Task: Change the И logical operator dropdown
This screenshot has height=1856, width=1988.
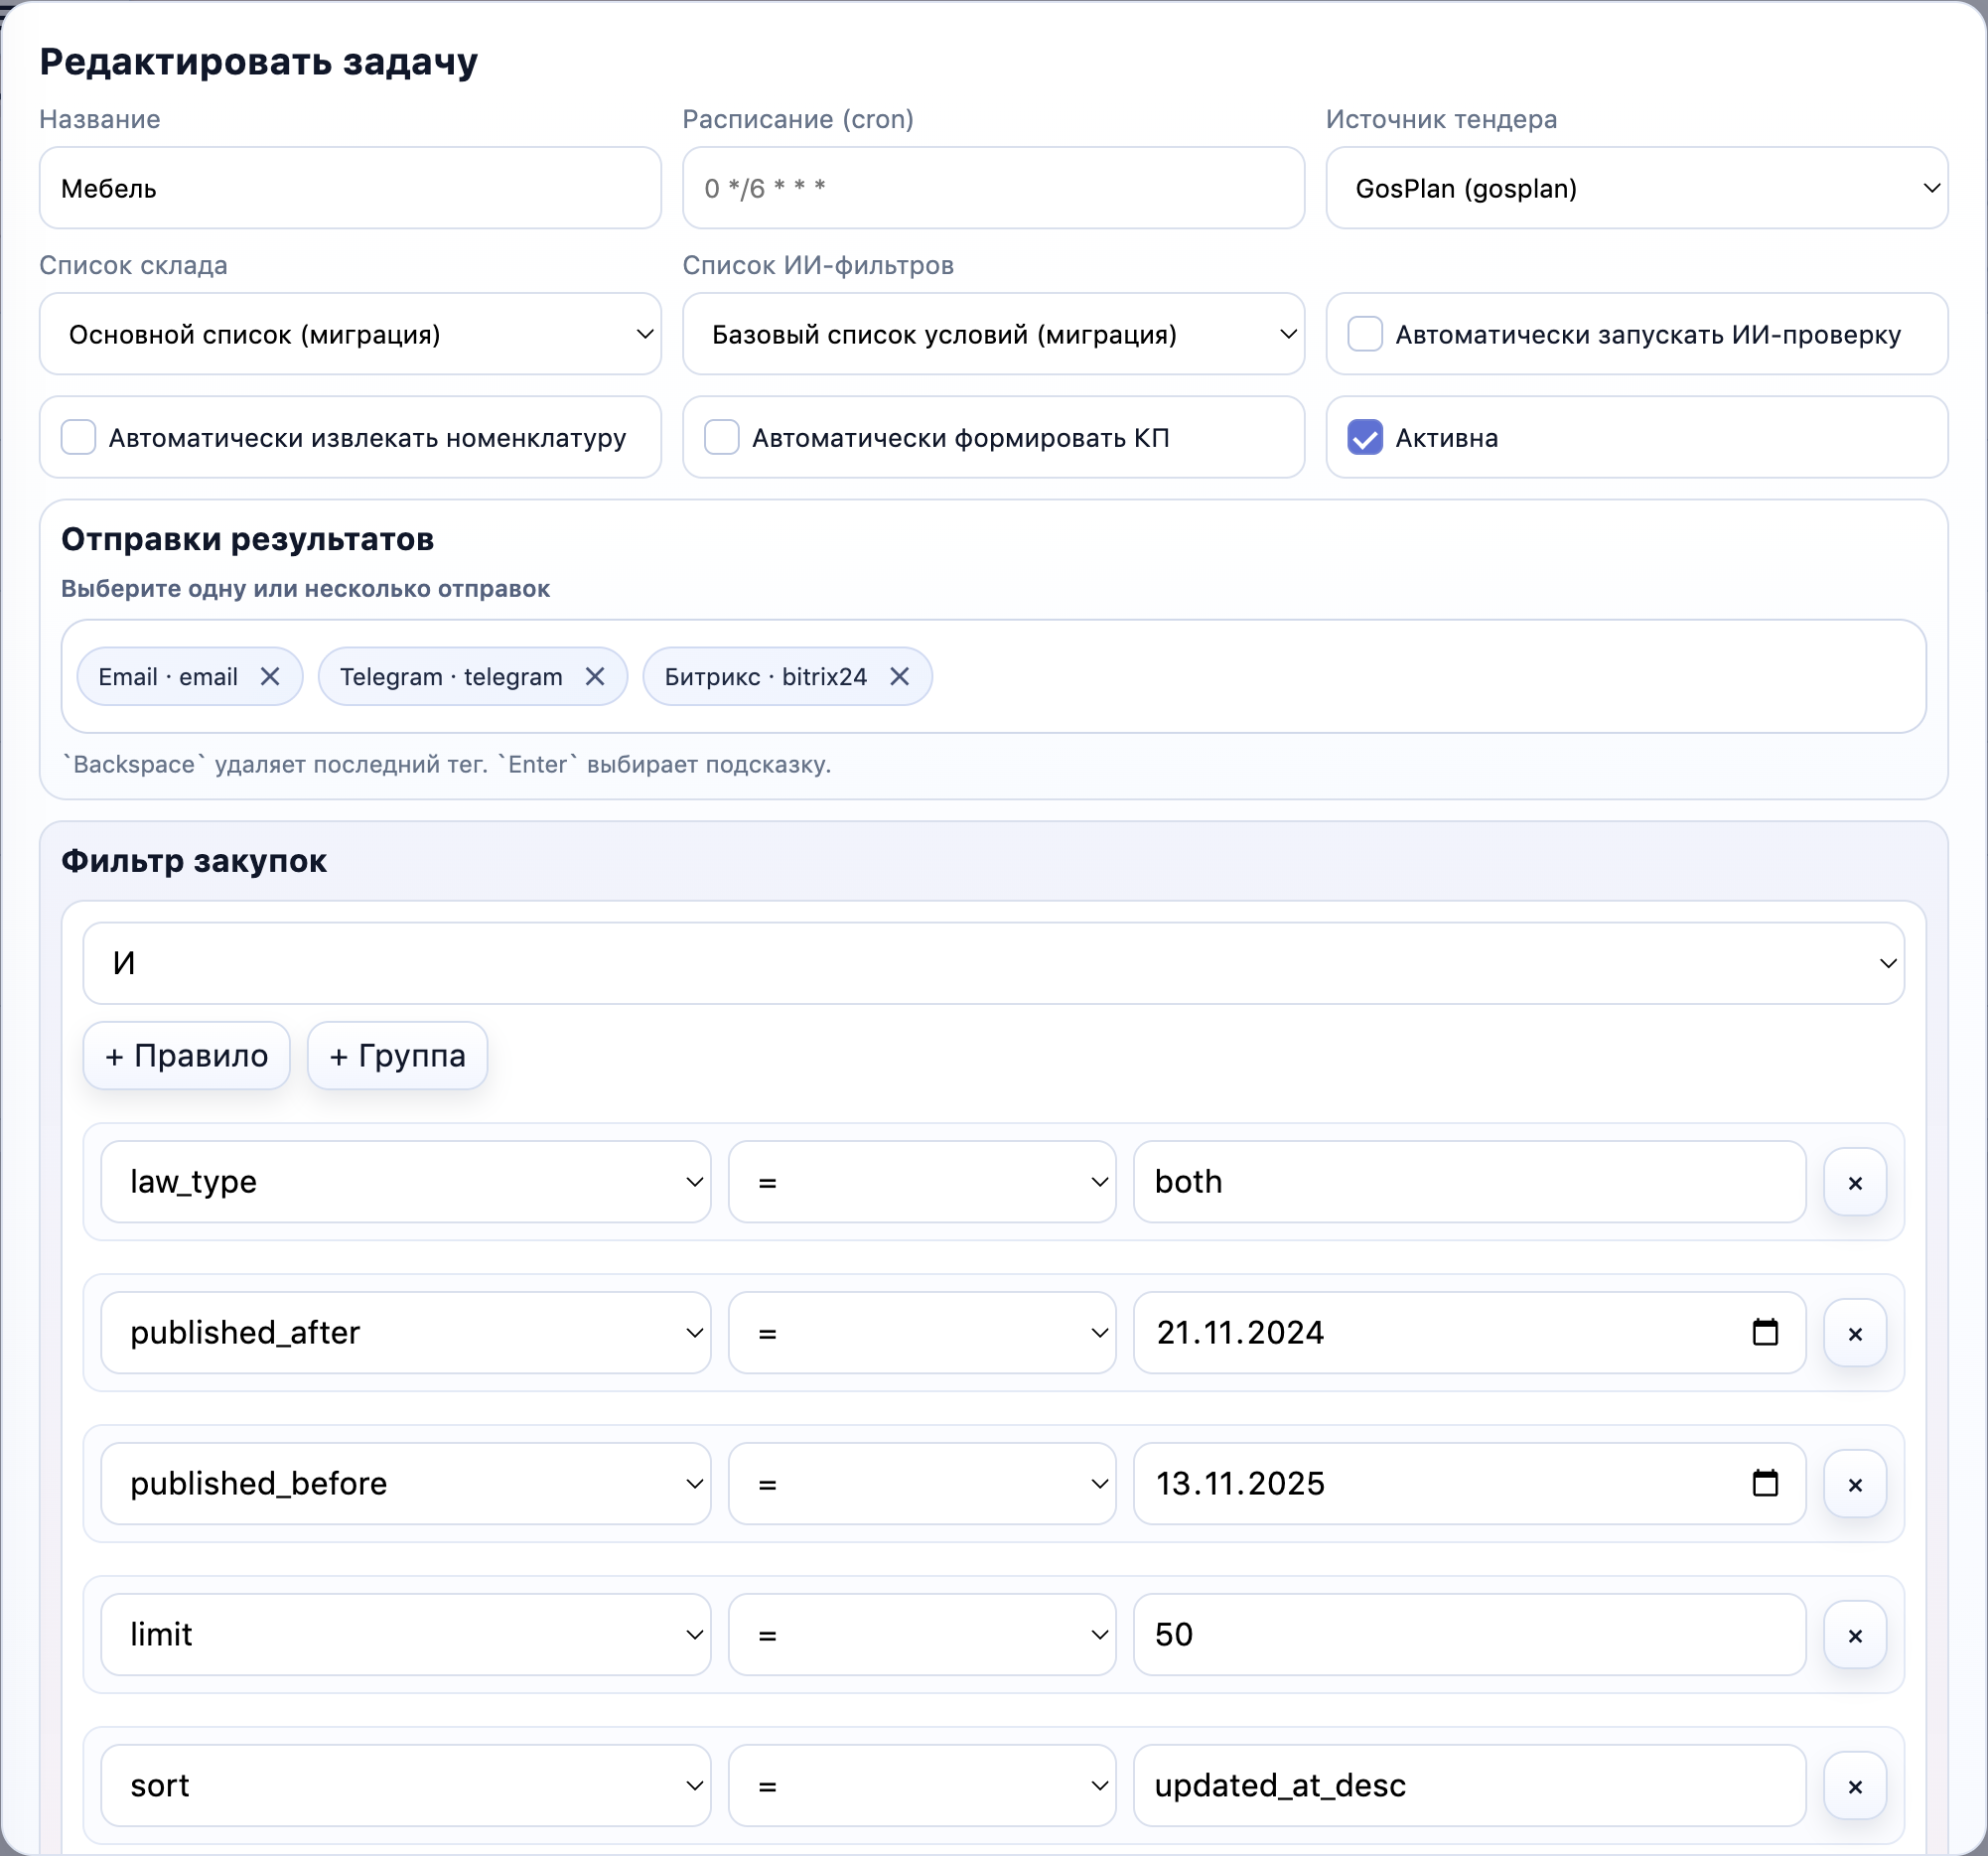Action: tap(993, 963)
